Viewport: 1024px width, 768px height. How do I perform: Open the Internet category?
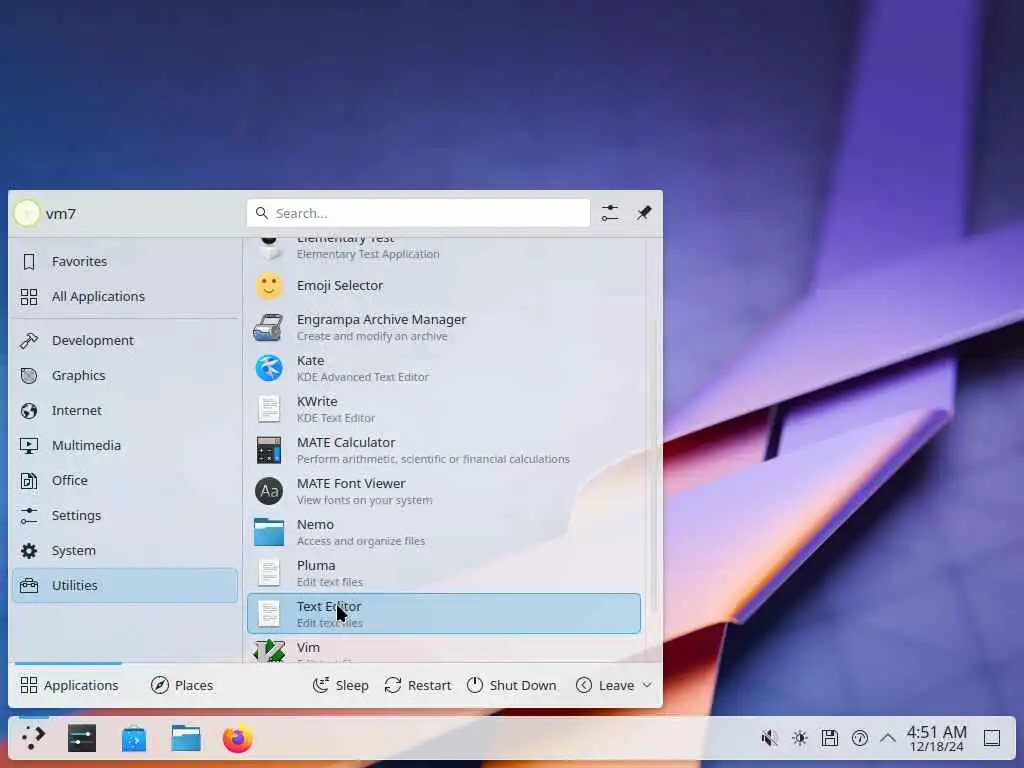coord(125,410)
